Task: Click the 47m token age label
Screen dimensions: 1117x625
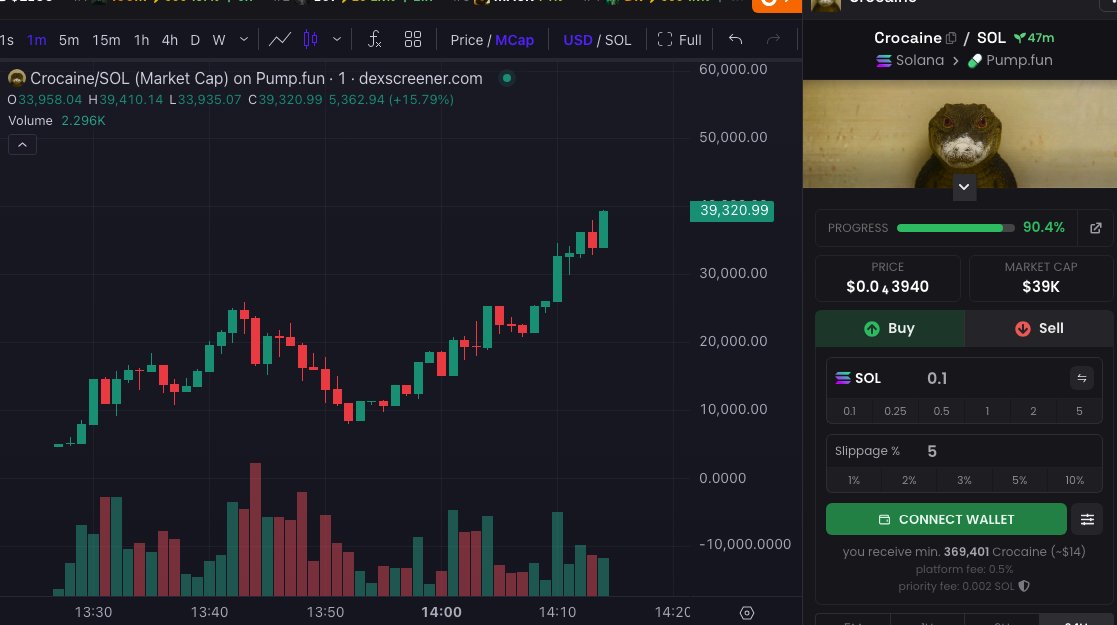Action: click(x=1034, y=38)
